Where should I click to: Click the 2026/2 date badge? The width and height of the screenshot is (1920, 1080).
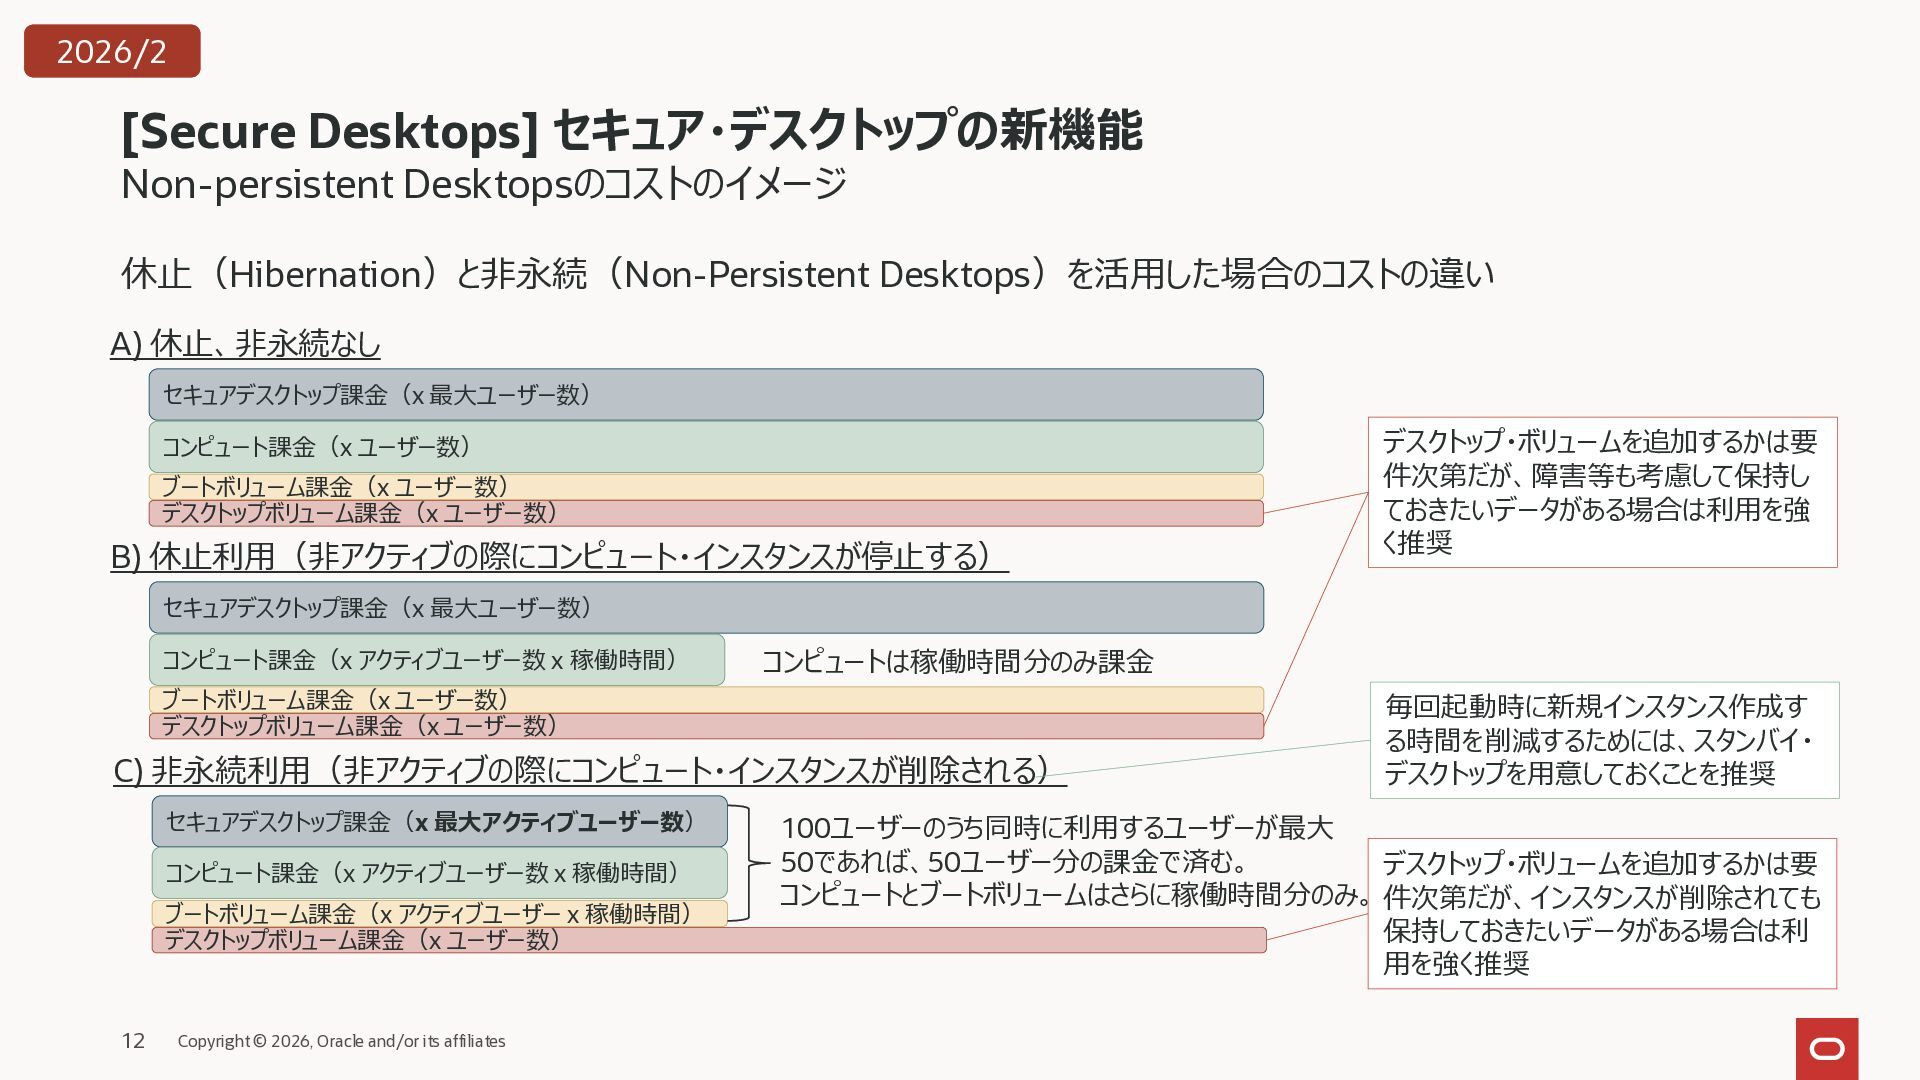pyautogui.click(x=112, y=51)
